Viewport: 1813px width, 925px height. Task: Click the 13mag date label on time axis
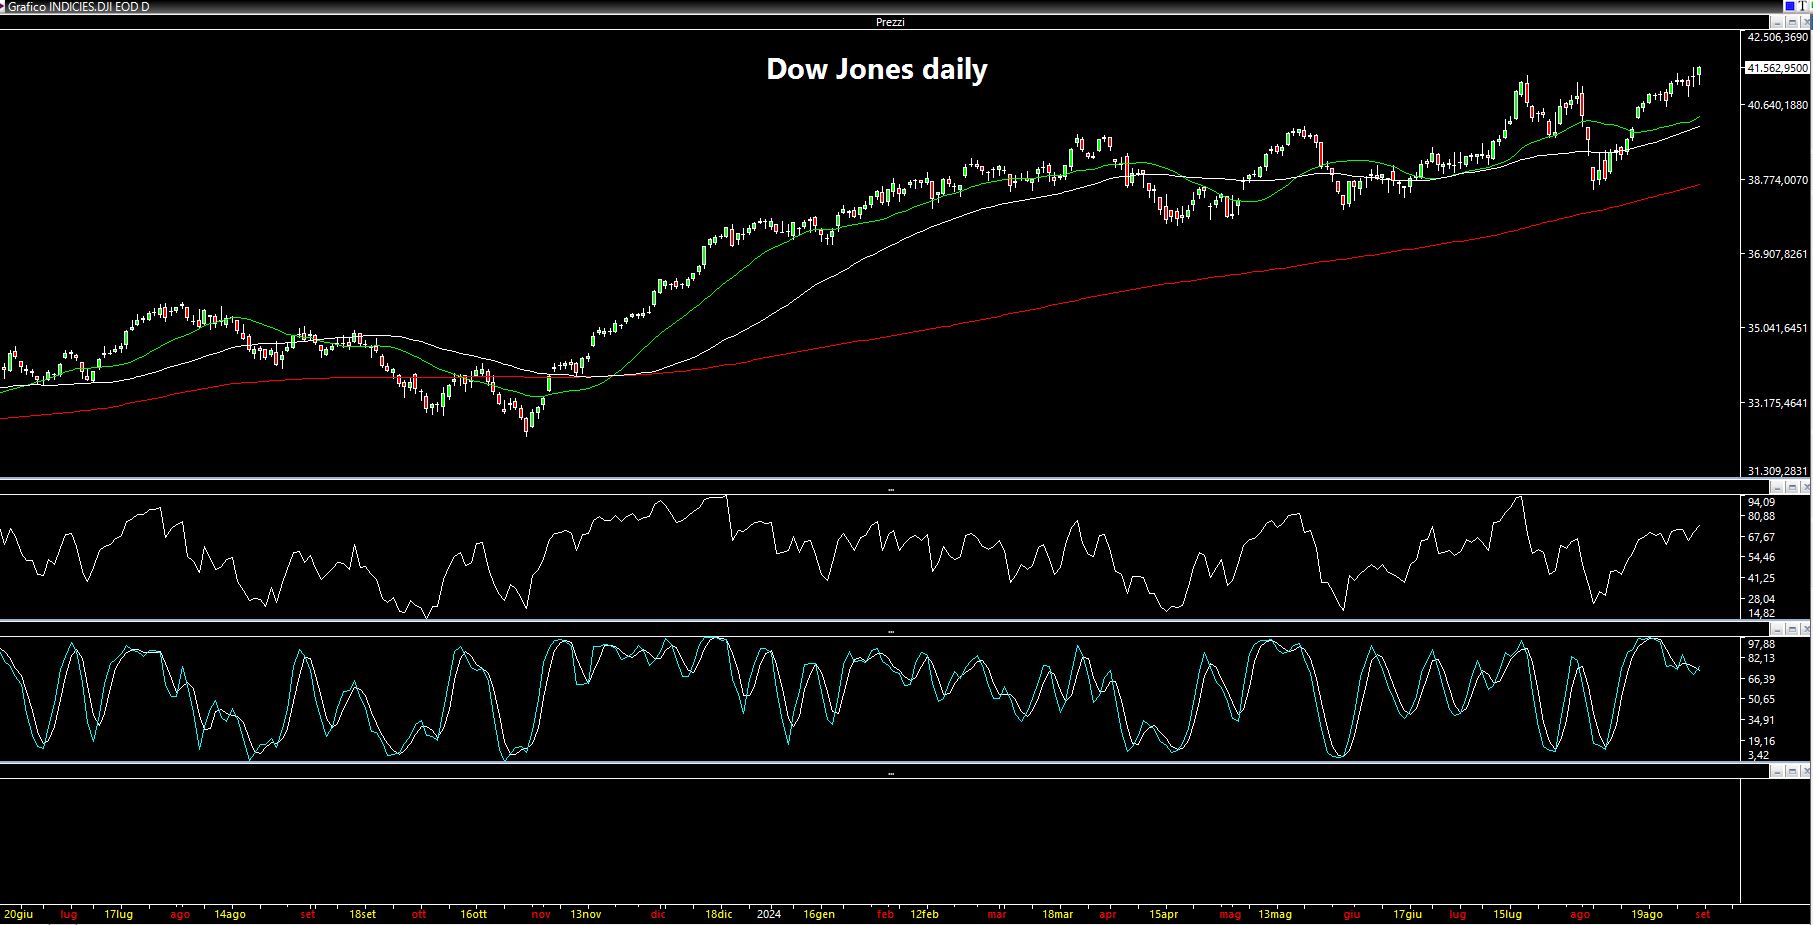pyautogui.click(x=1275, y=914)
